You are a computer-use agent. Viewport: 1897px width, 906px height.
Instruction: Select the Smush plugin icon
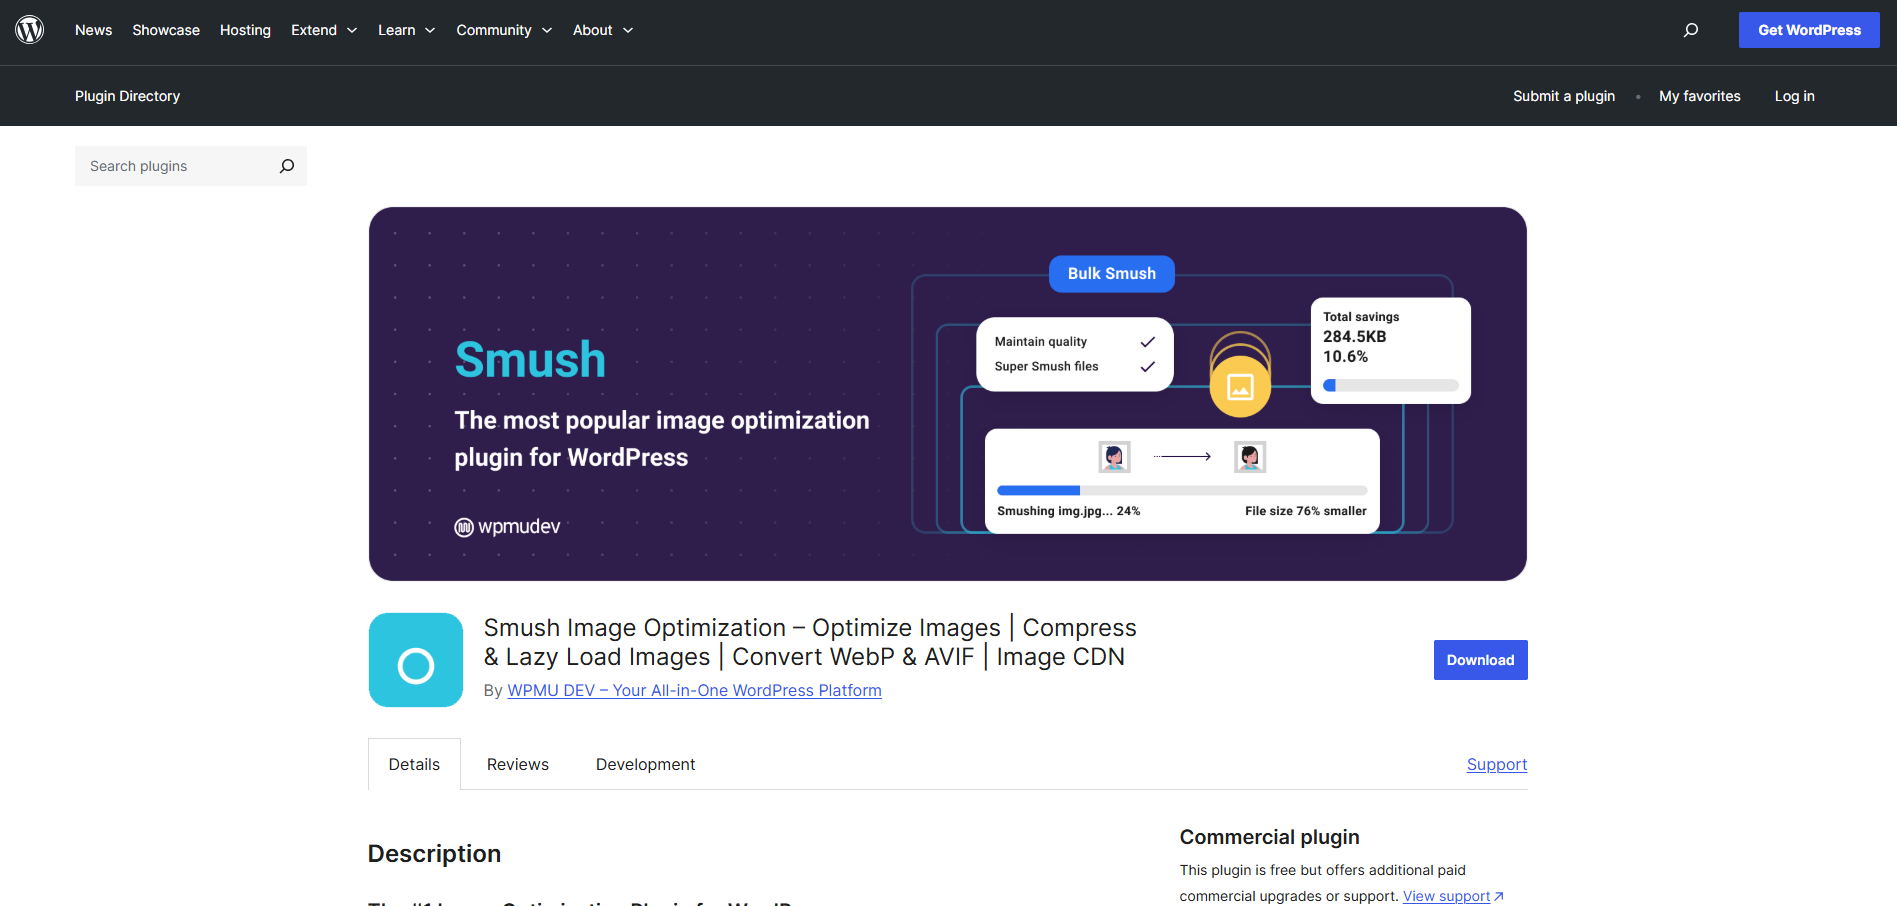tap(415, 659)
